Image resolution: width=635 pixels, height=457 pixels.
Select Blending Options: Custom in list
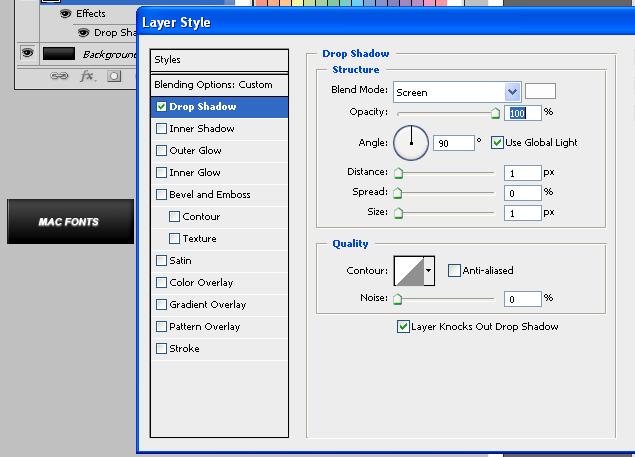click(213, 85)
